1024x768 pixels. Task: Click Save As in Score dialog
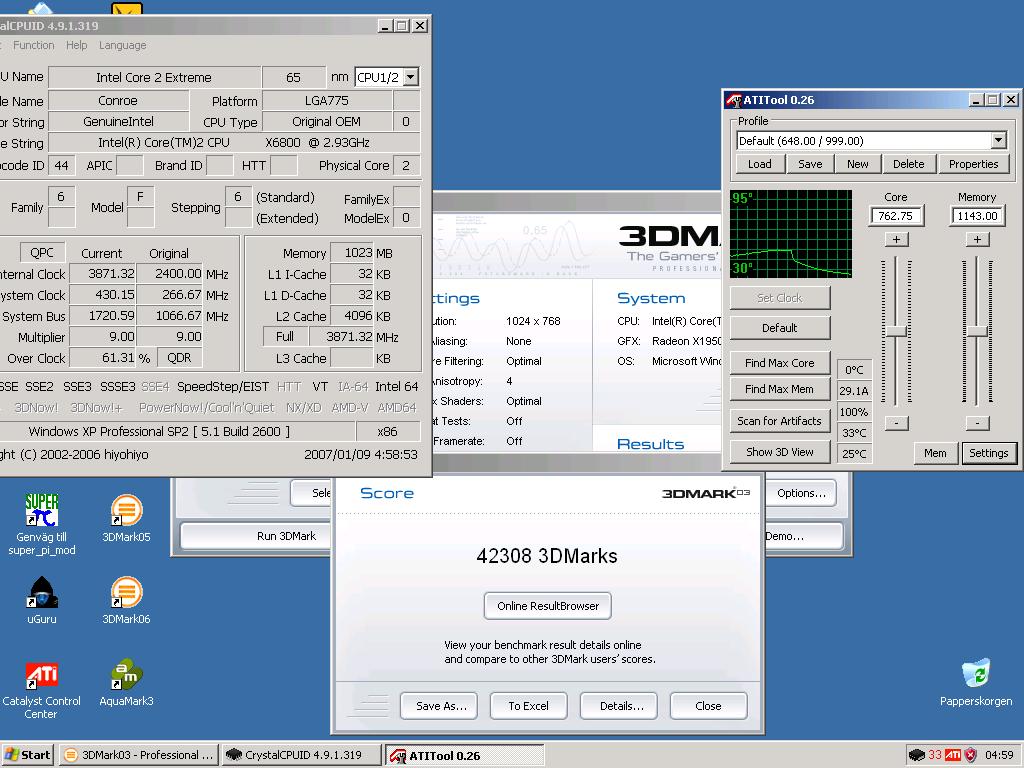[x=441, y=706]
